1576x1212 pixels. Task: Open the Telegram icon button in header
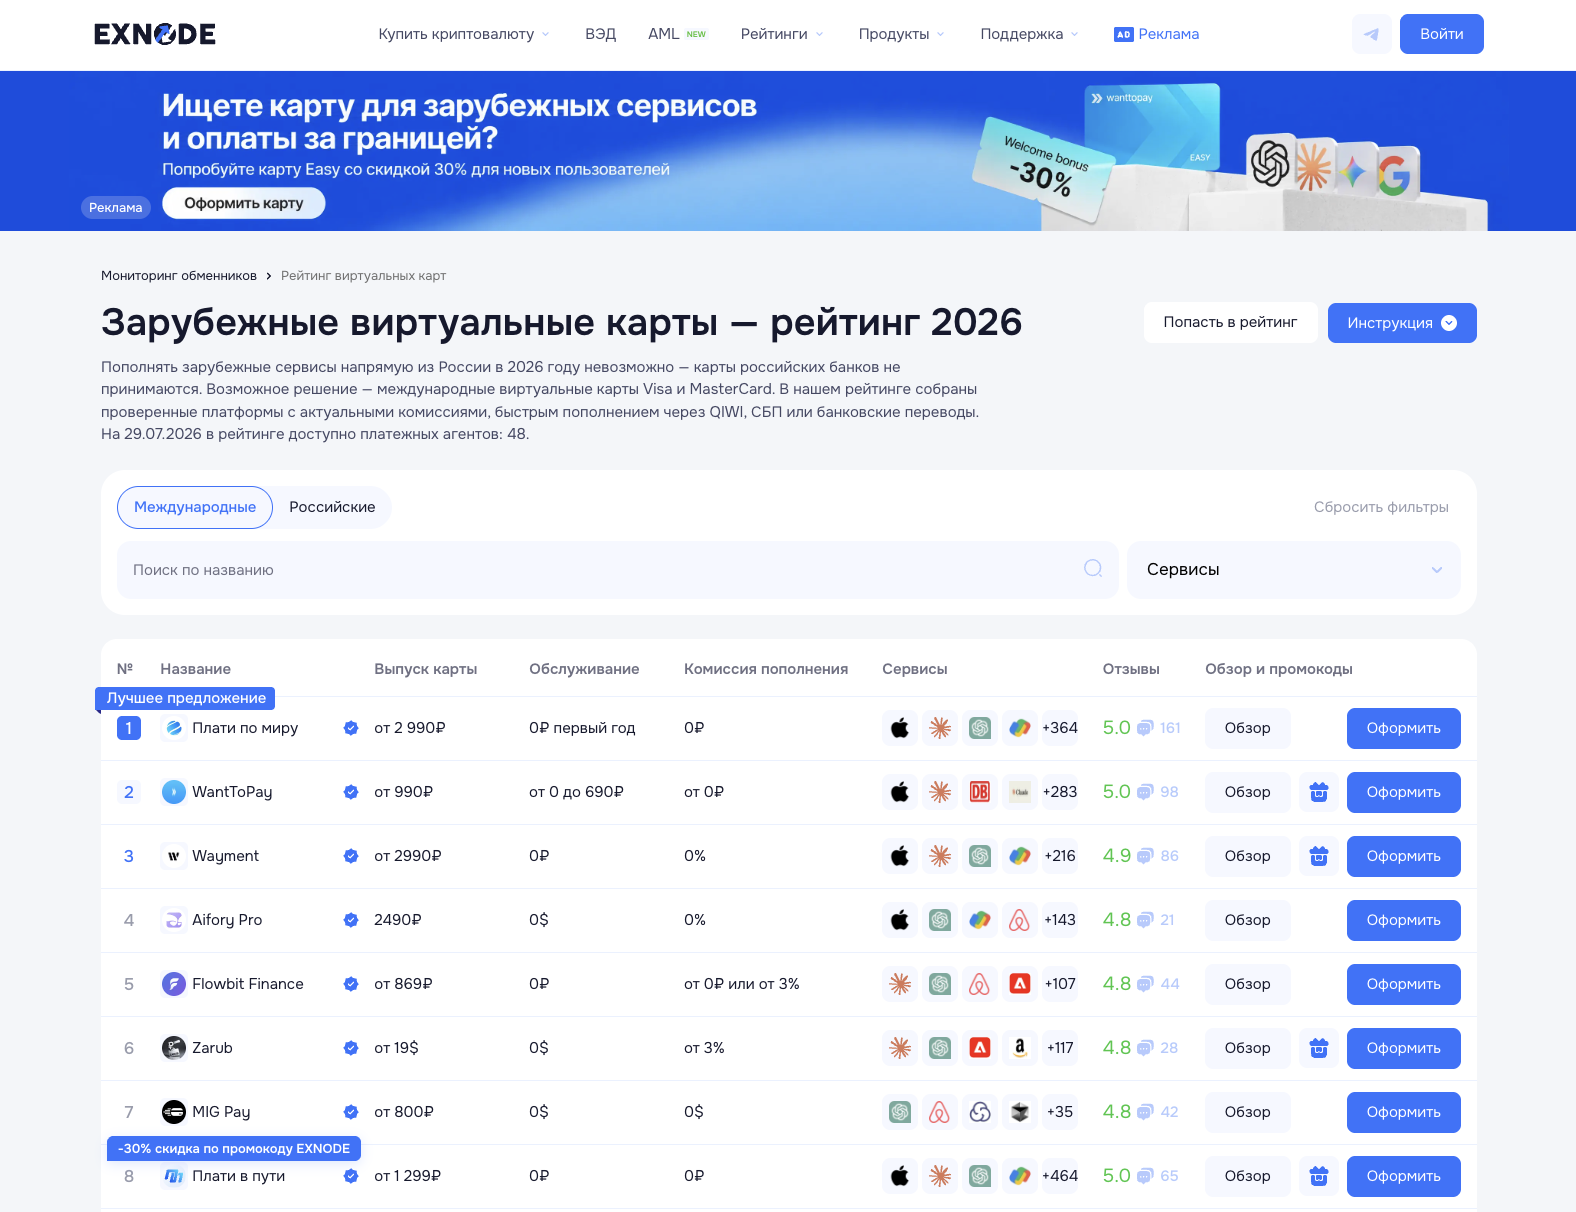(x=1371, y=34)
